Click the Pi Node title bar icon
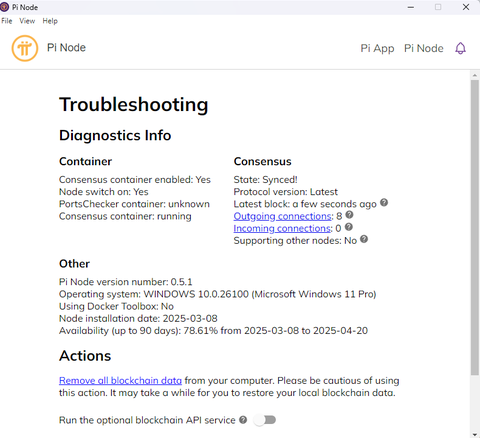This screenshot has width=480, height=438. [4, 7]
